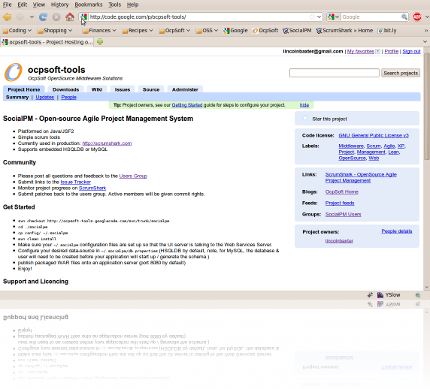Show more bookmarks with the » overflow chevron
Screen dimensions: 430x389
(x=426, y=30)
